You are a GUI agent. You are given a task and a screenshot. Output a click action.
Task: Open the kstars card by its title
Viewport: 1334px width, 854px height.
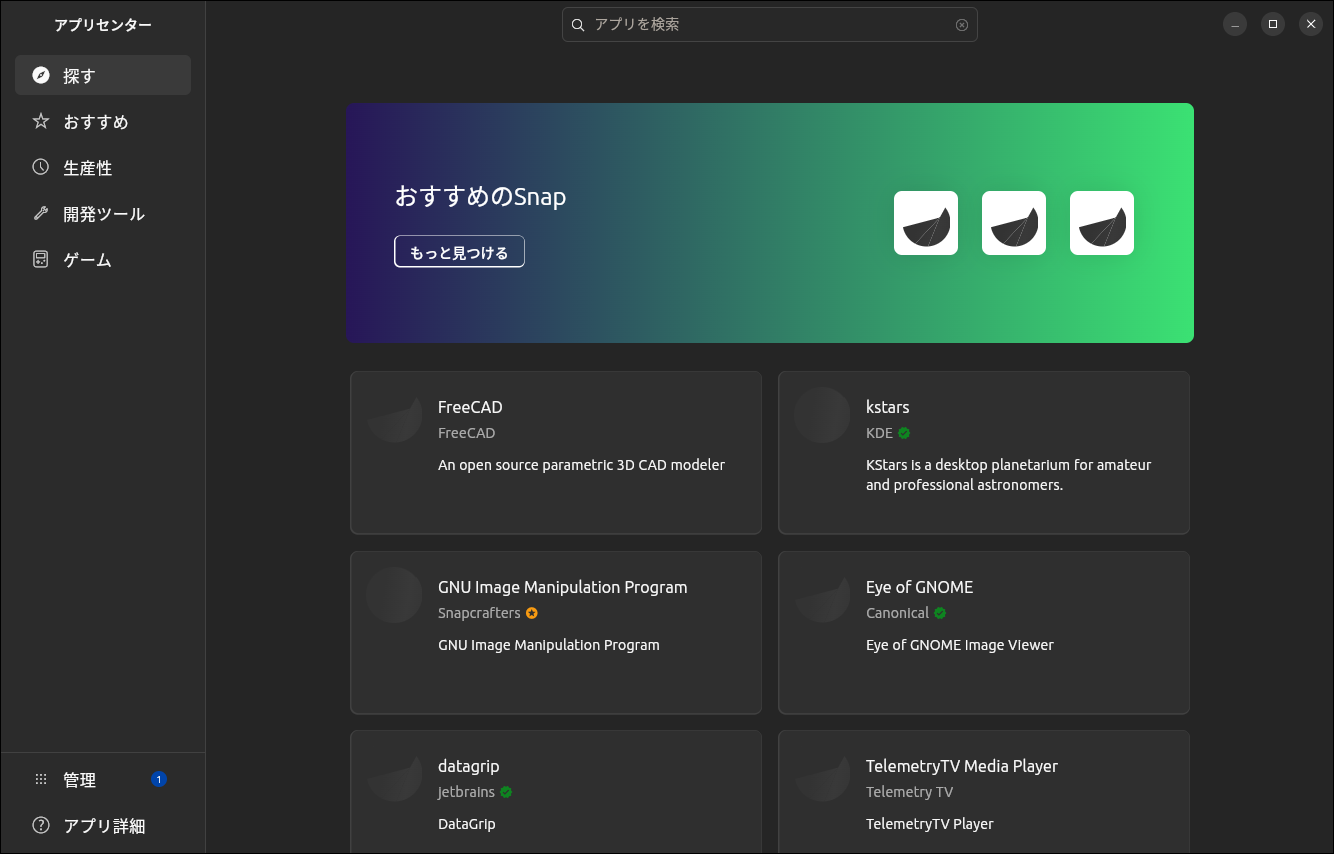tap(888, 407)
